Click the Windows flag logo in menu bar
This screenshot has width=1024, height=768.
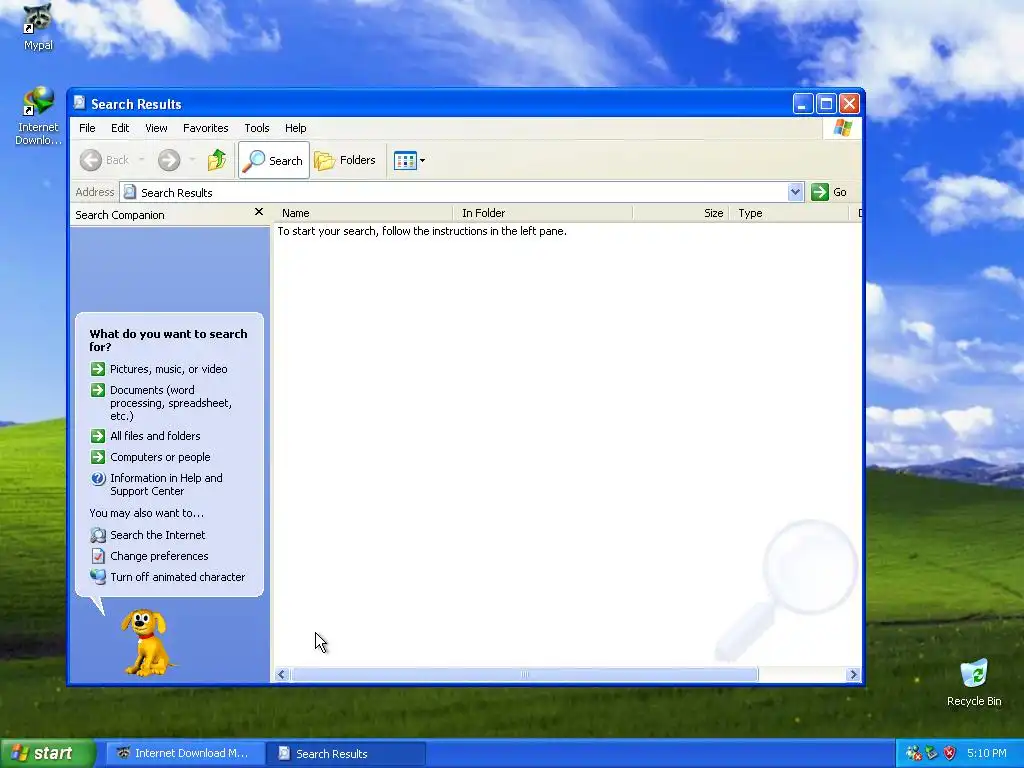(x=842, y=127)
